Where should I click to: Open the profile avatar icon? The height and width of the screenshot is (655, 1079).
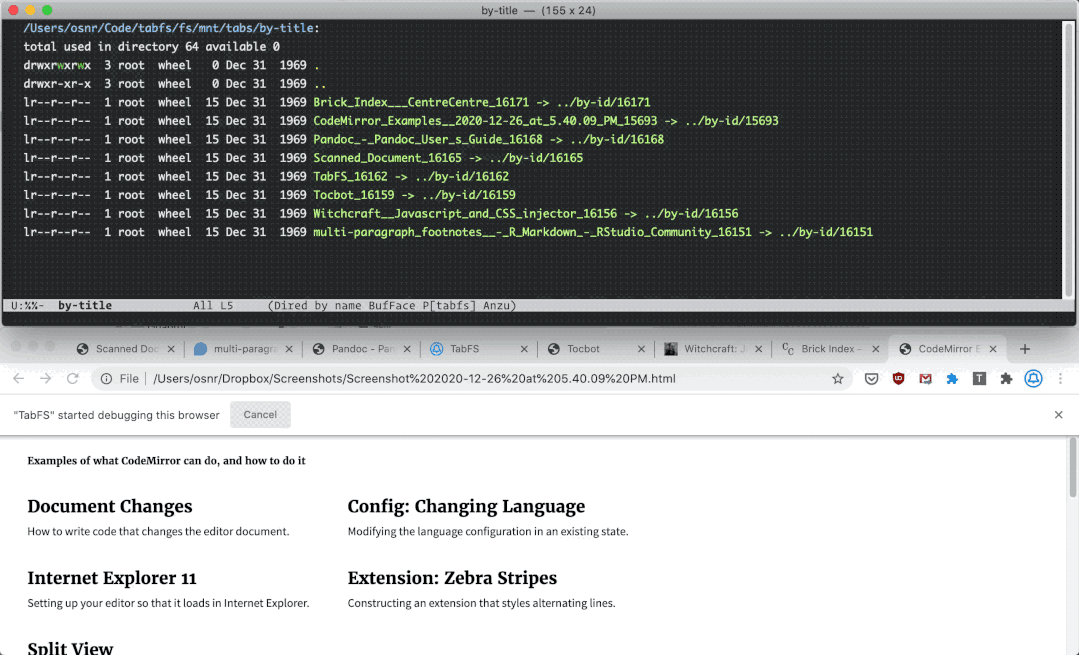tap(1033, 378)
